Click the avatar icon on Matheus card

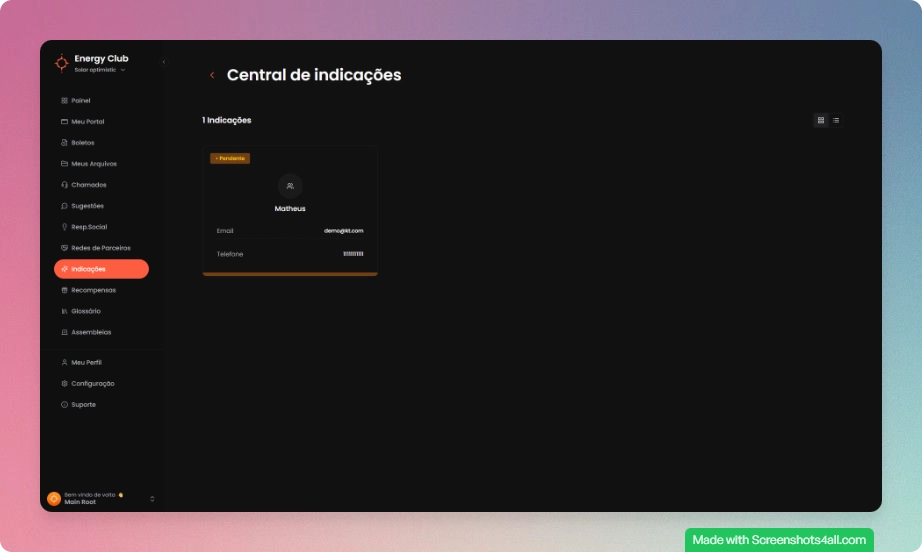(x=290, y=186)
